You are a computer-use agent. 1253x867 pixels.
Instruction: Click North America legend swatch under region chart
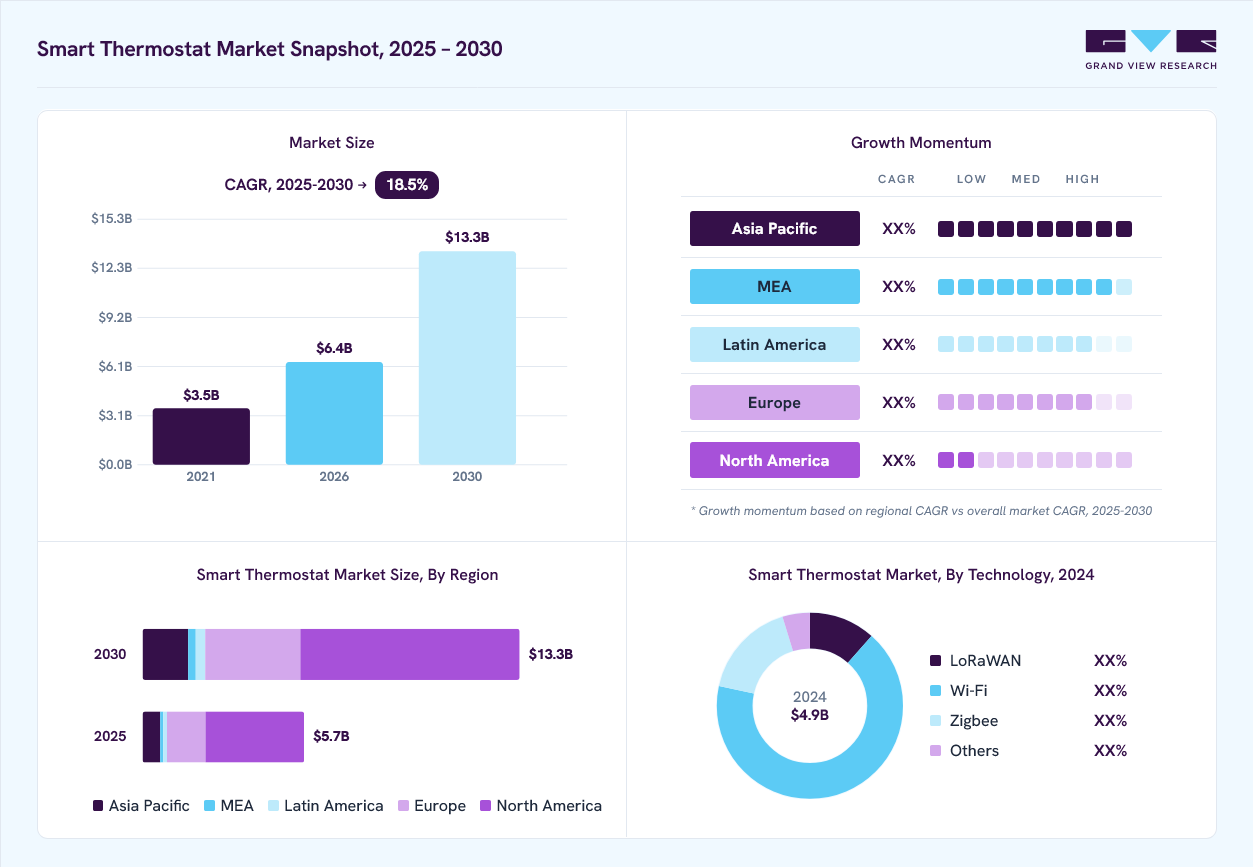486,806
